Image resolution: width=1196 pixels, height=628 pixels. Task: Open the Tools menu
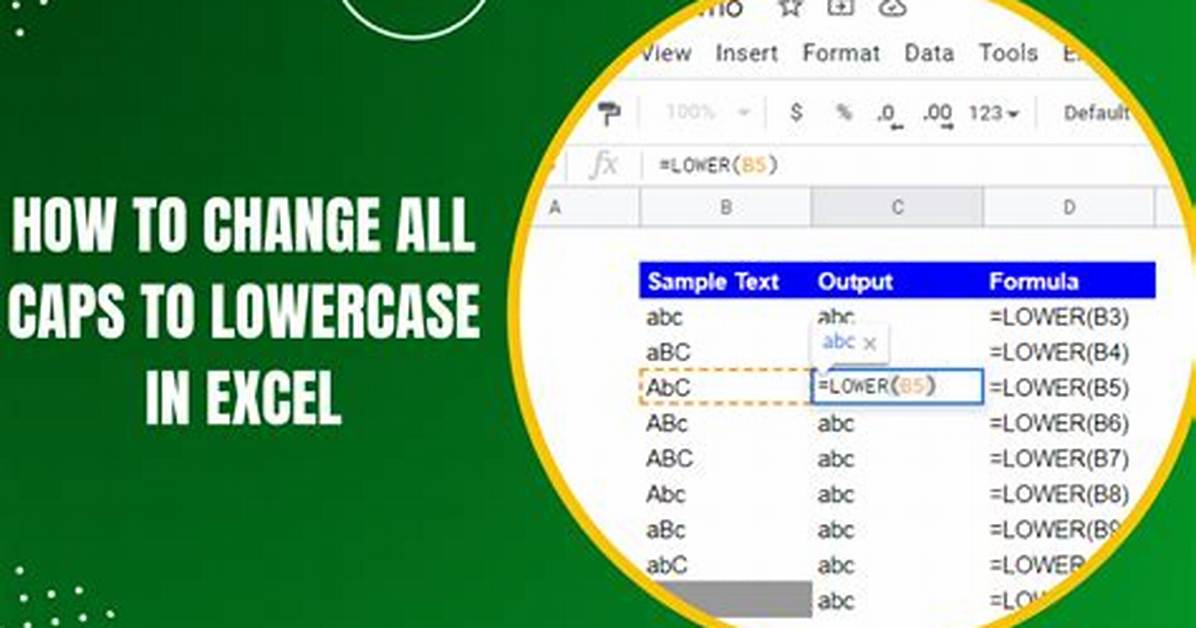(1008, 53)
